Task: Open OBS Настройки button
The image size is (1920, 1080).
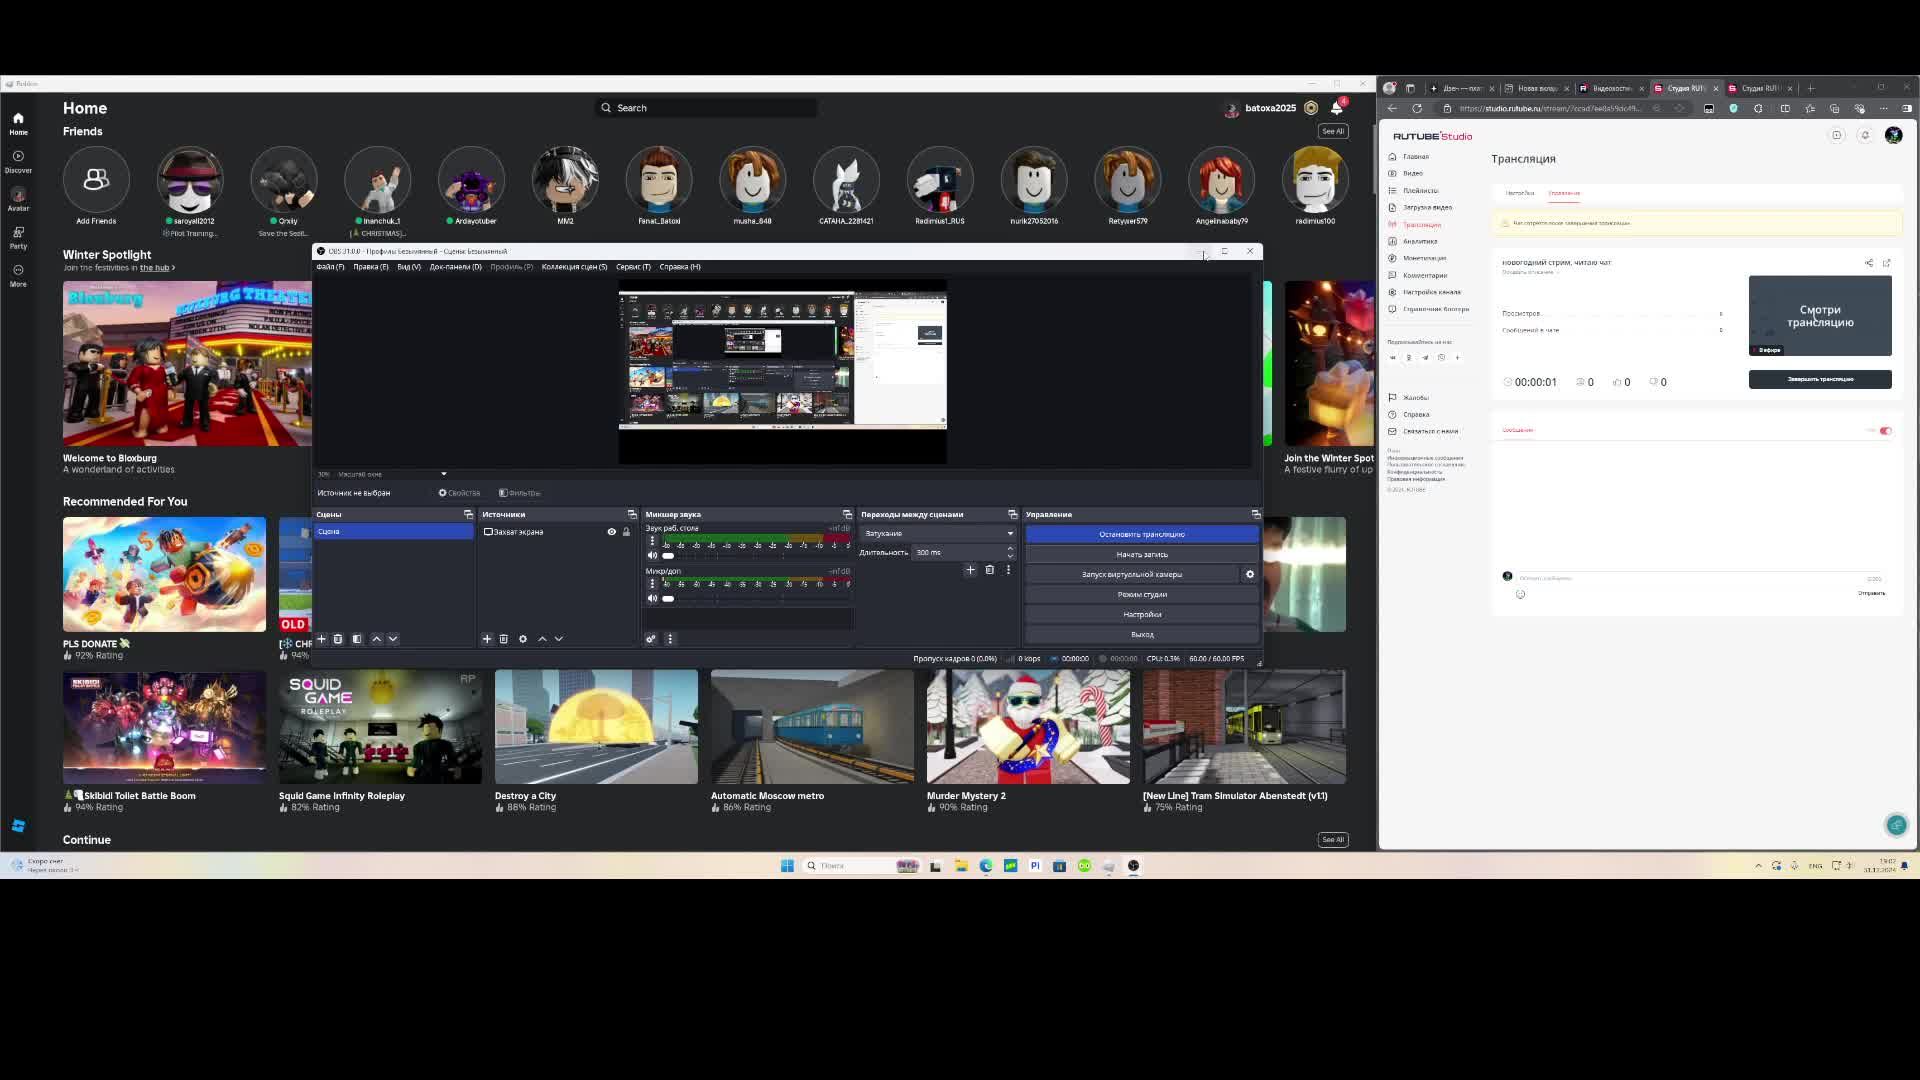Action: click(x=1142, y=614)
